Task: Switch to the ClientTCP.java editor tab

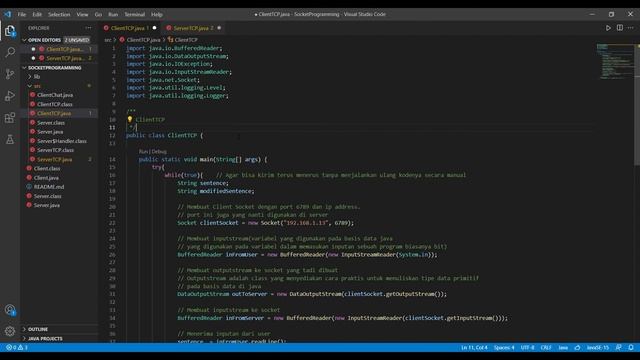Action: coord(130,28)
